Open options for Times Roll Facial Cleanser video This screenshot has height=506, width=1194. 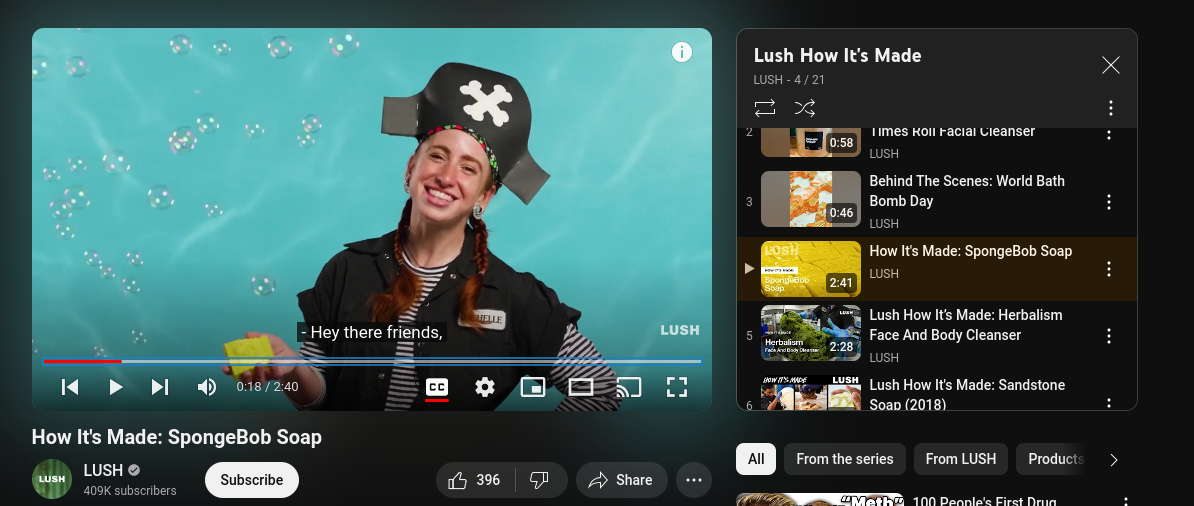click(x=1109, y=135)
